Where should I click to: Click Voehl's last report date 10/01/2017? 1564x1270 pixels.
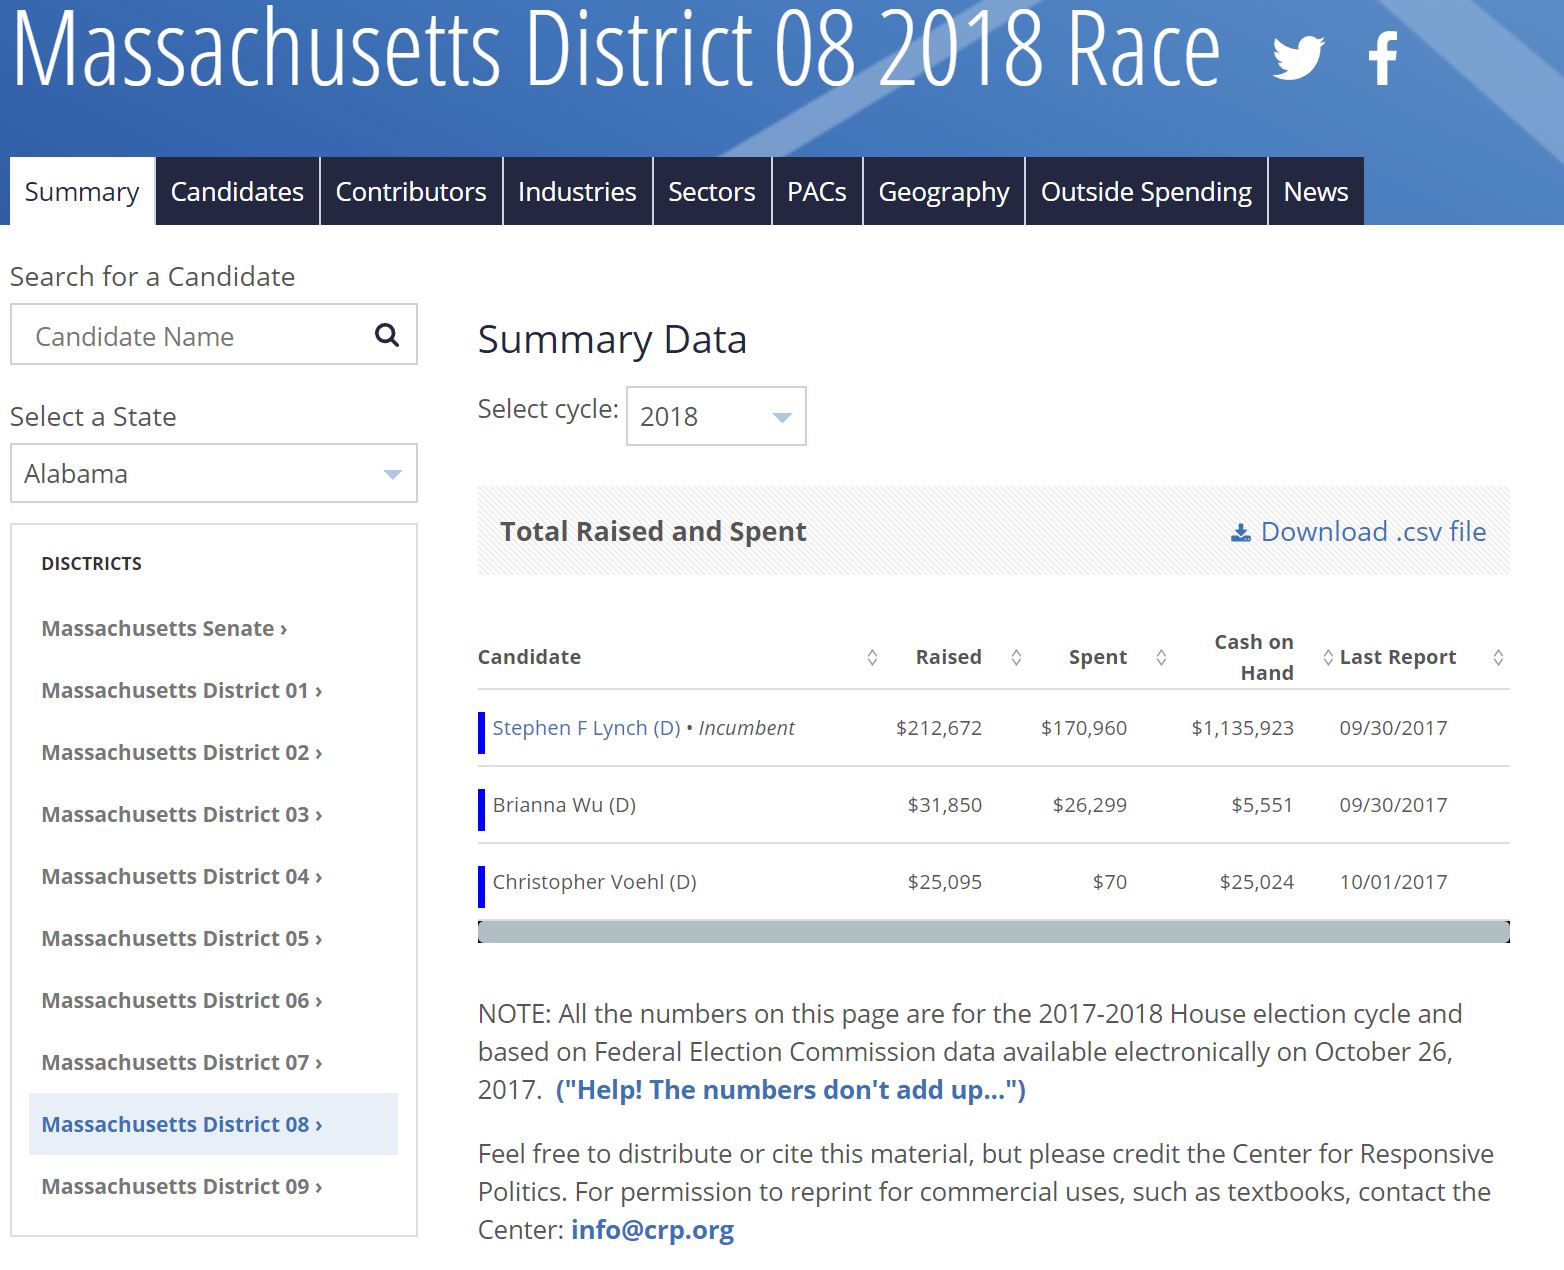pos(1393,882)
